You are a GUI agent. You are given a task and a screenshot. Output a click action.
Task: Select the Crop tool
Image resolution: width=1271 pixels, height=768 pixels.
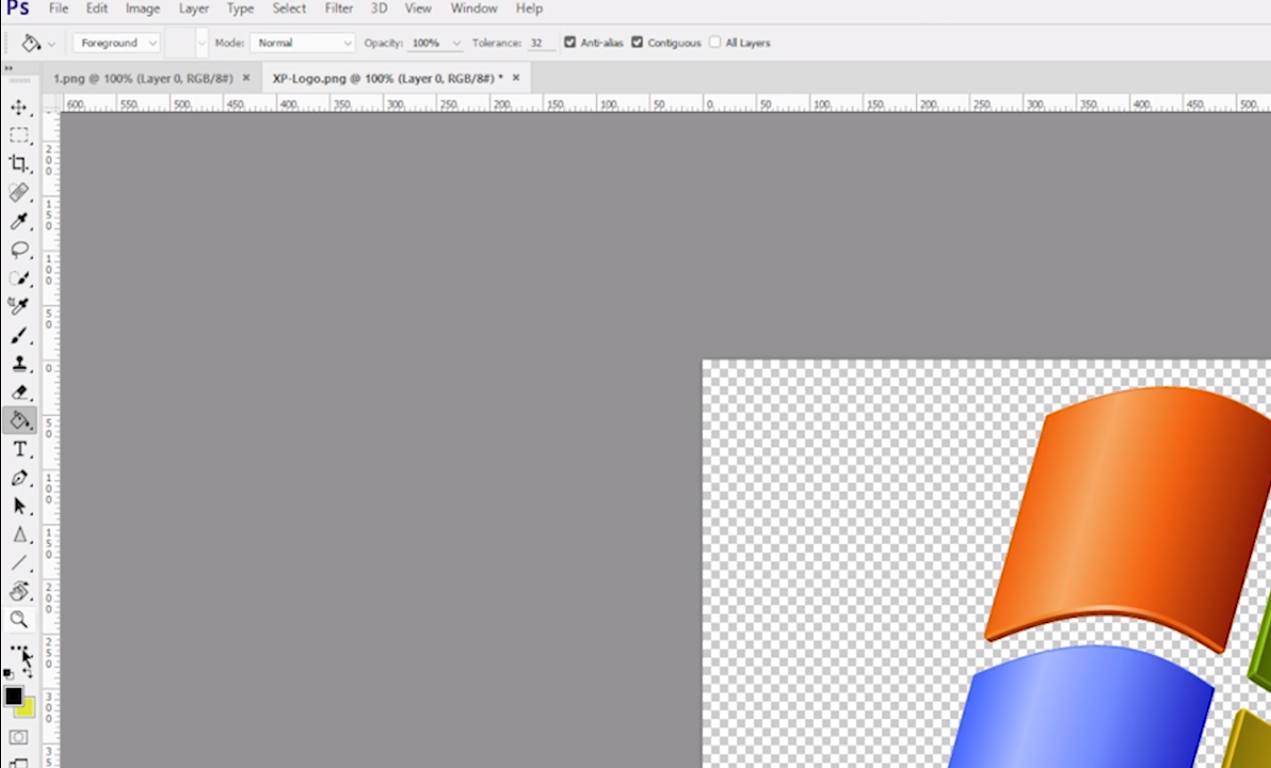click(x=19, y=163)
